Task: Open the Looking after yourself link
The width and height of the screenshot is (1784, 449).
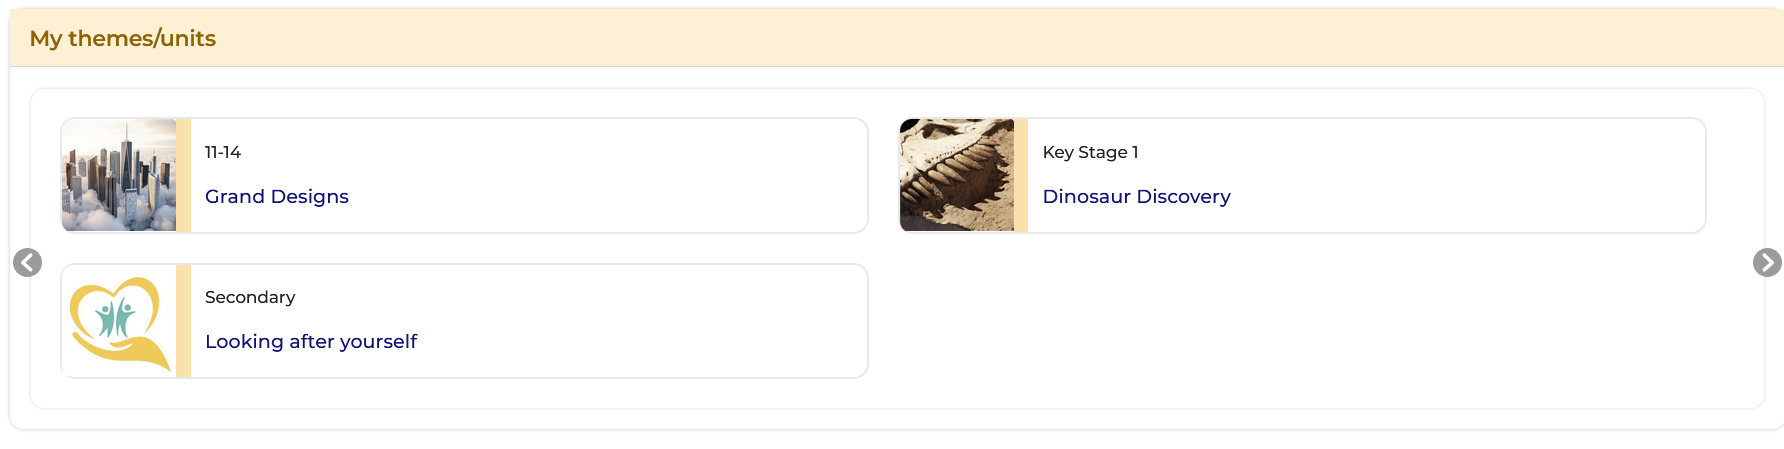Action: pyautogui.click(x=311, y=342)
